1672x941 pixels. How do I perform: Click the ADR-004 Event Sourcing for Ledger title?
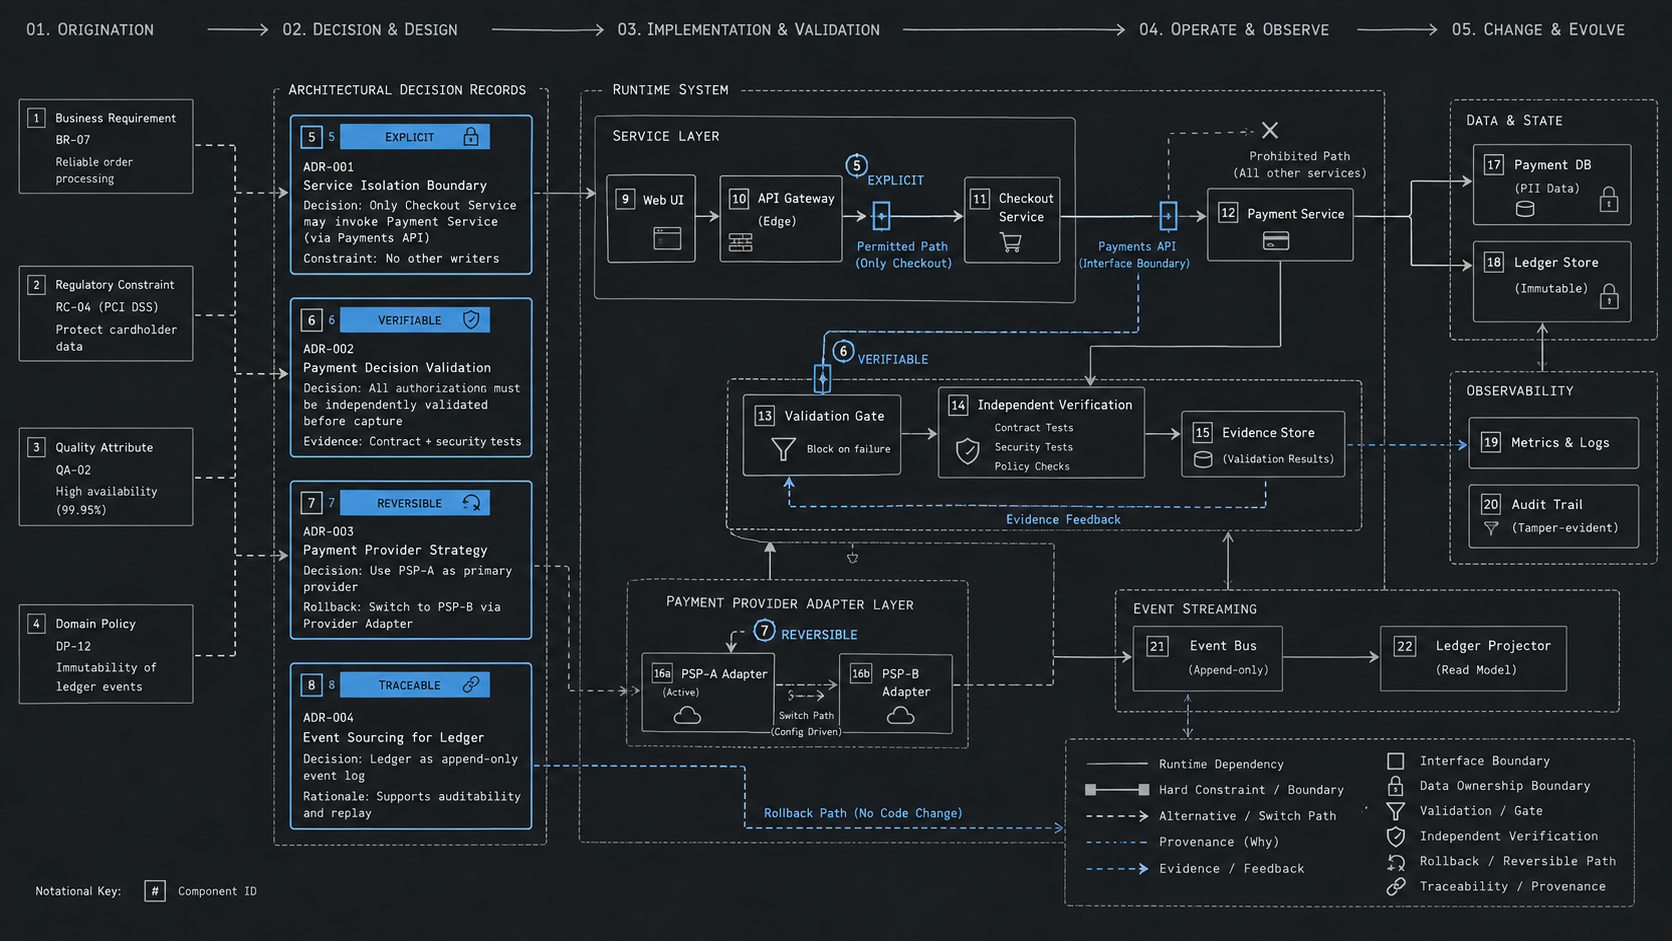tap(393, 737)
